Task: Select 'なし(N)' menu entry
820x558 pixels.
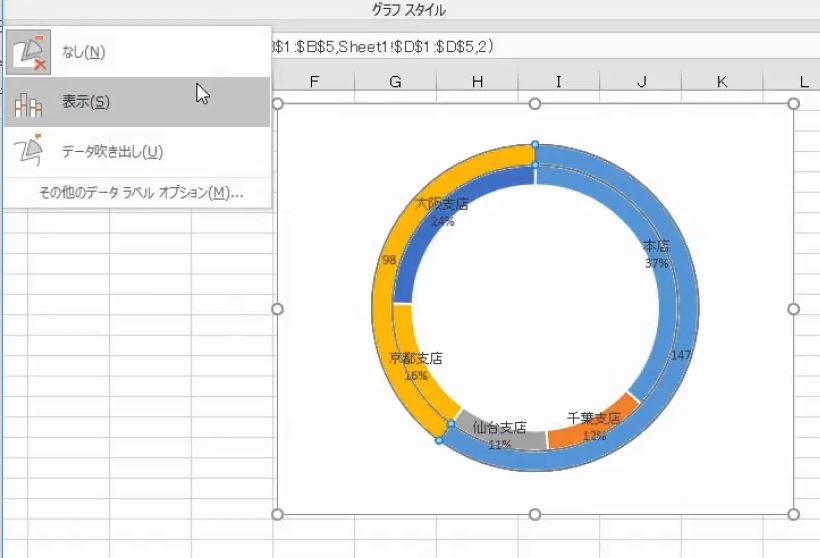Action: pyautogui.click(x=138, y=52)
